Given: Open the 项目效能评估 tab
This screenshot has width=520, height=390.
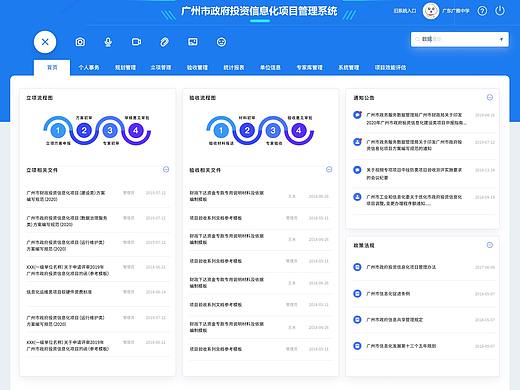Looking at the screenshot, I should click(x=390, y=68).
